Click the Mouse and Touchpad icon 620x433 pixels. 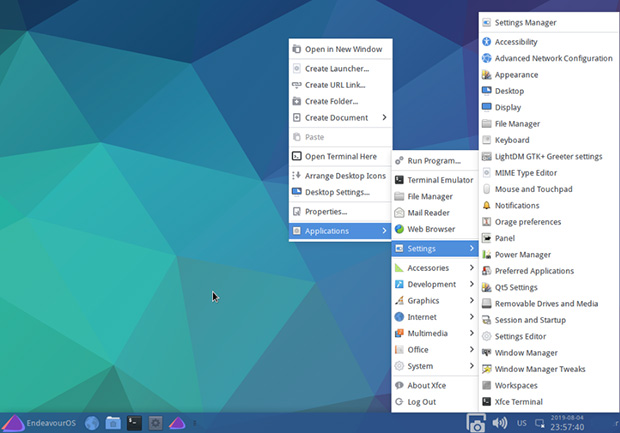[x=487, y=189]
